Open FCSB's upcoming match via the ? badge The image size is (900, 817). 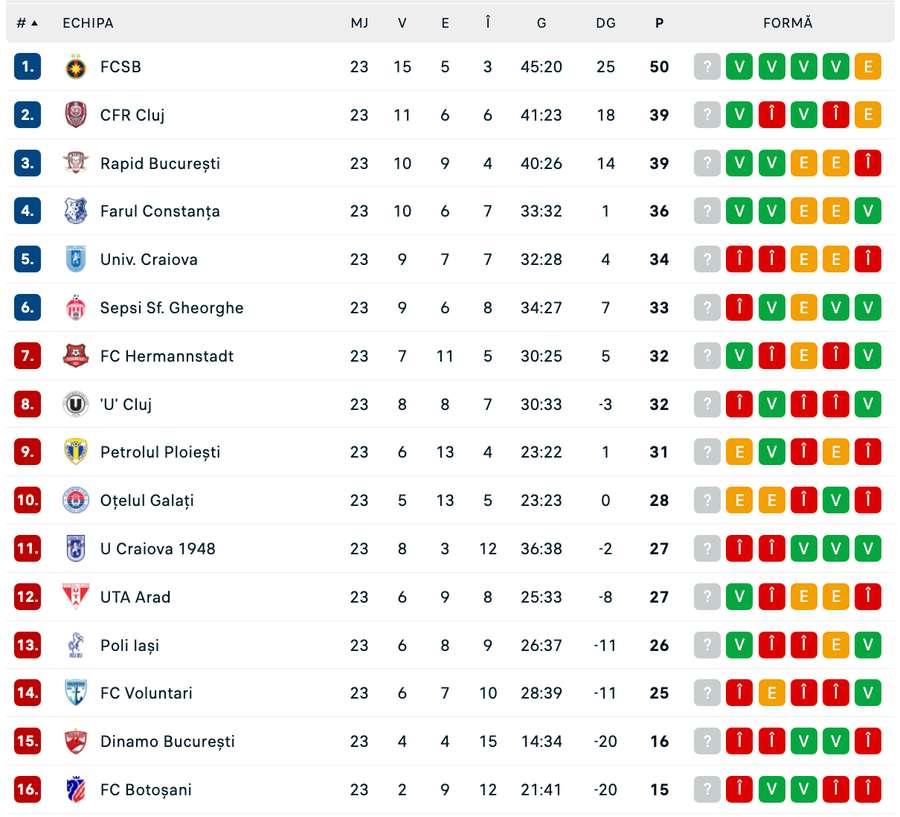pos(707,67)
